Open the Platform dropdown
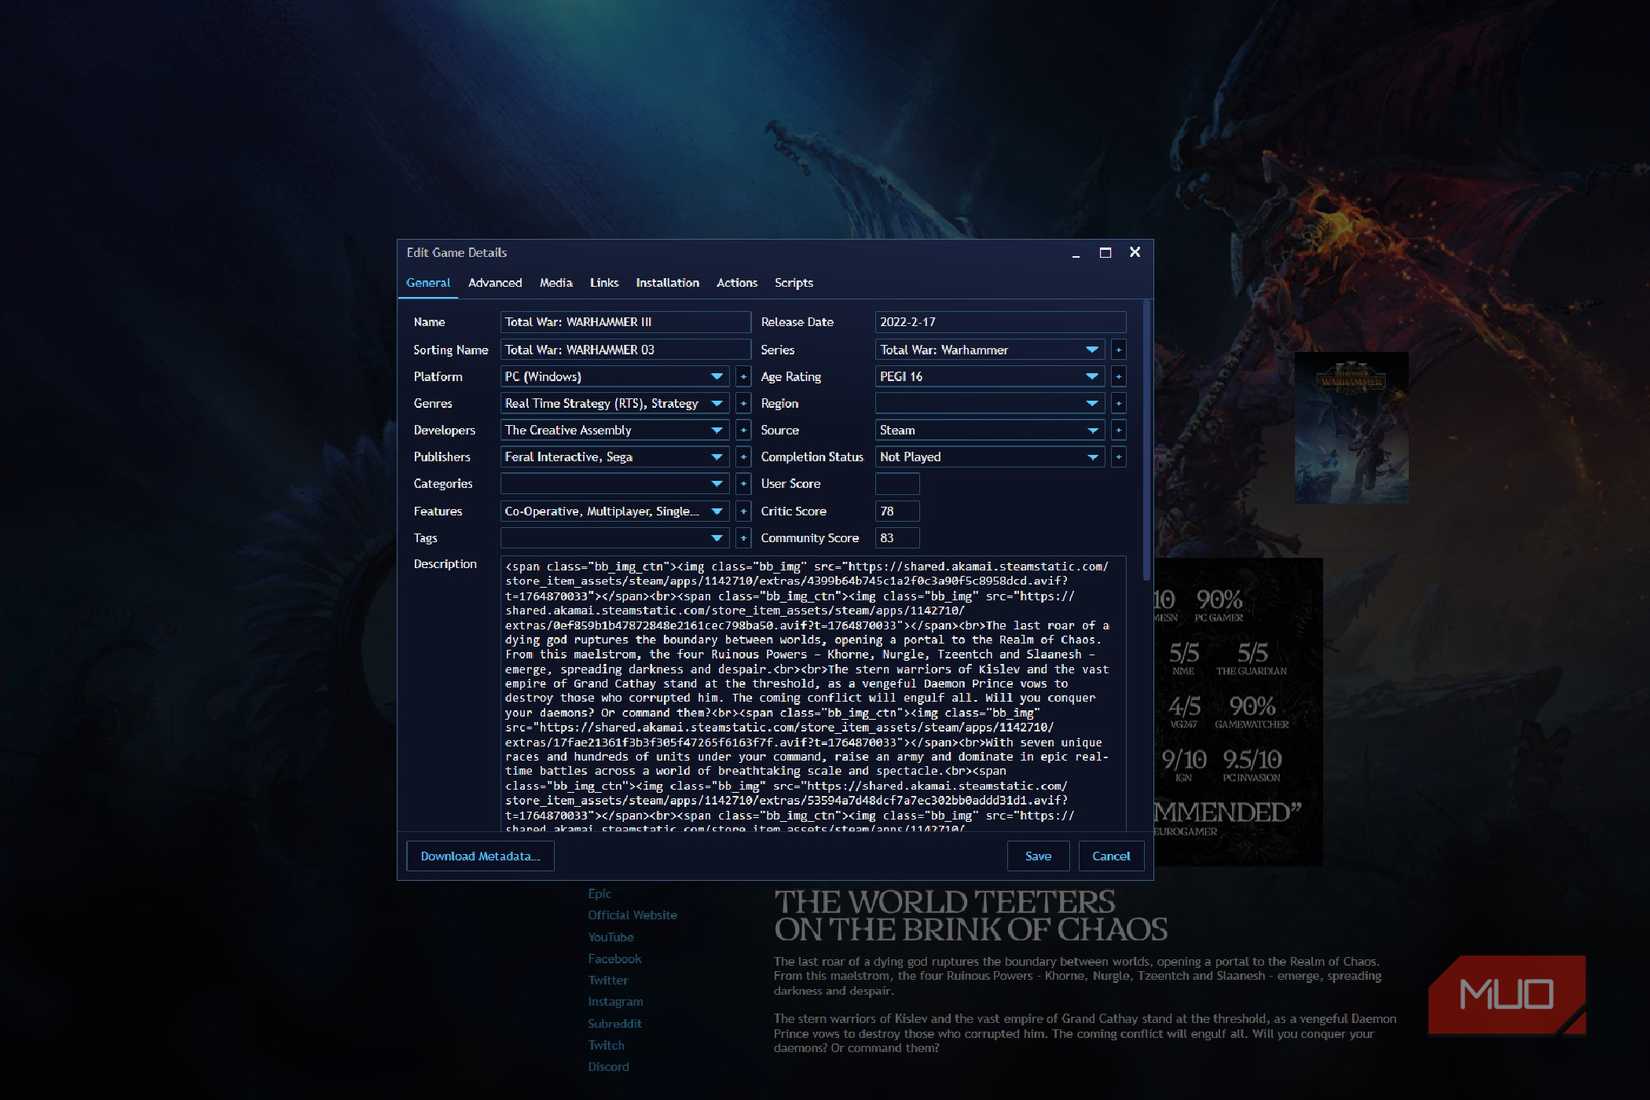Screen dimensions: 1650x1100 (x=716, y=376)
